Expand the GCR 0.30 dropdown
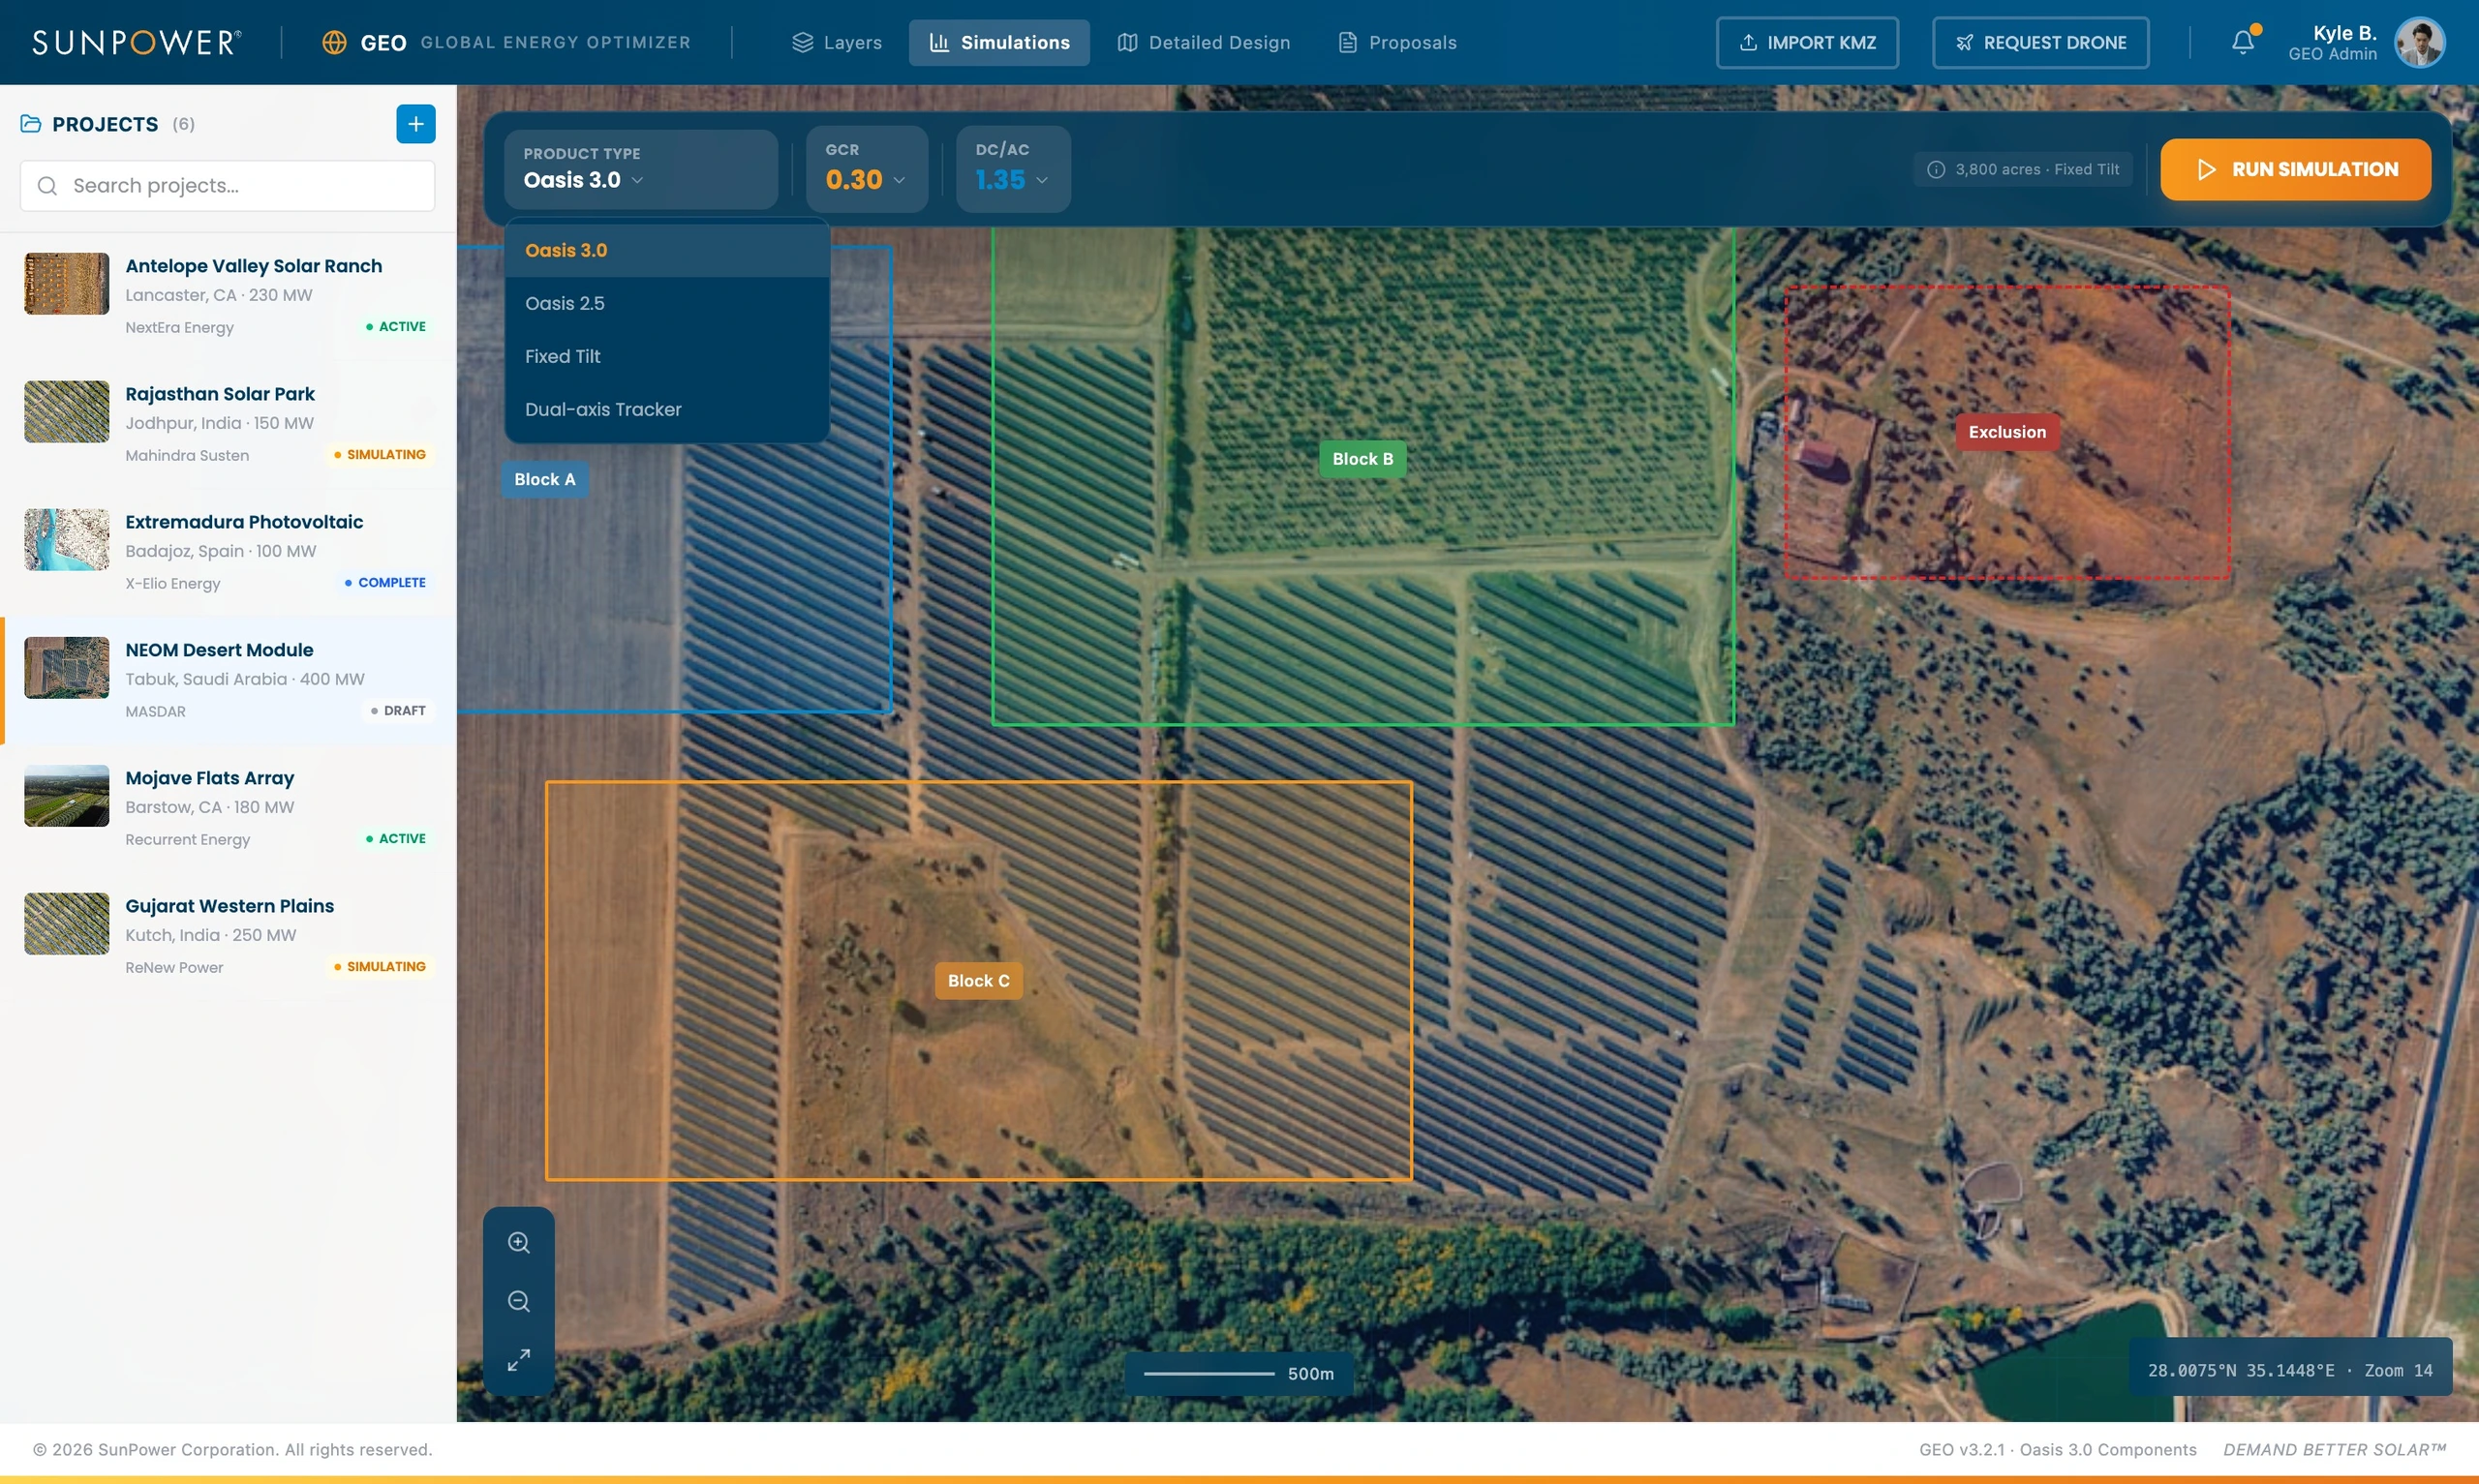Image resolution: width=2479 pixels, height=1484 pixels. pyautogui.click(x=866, y=168)
